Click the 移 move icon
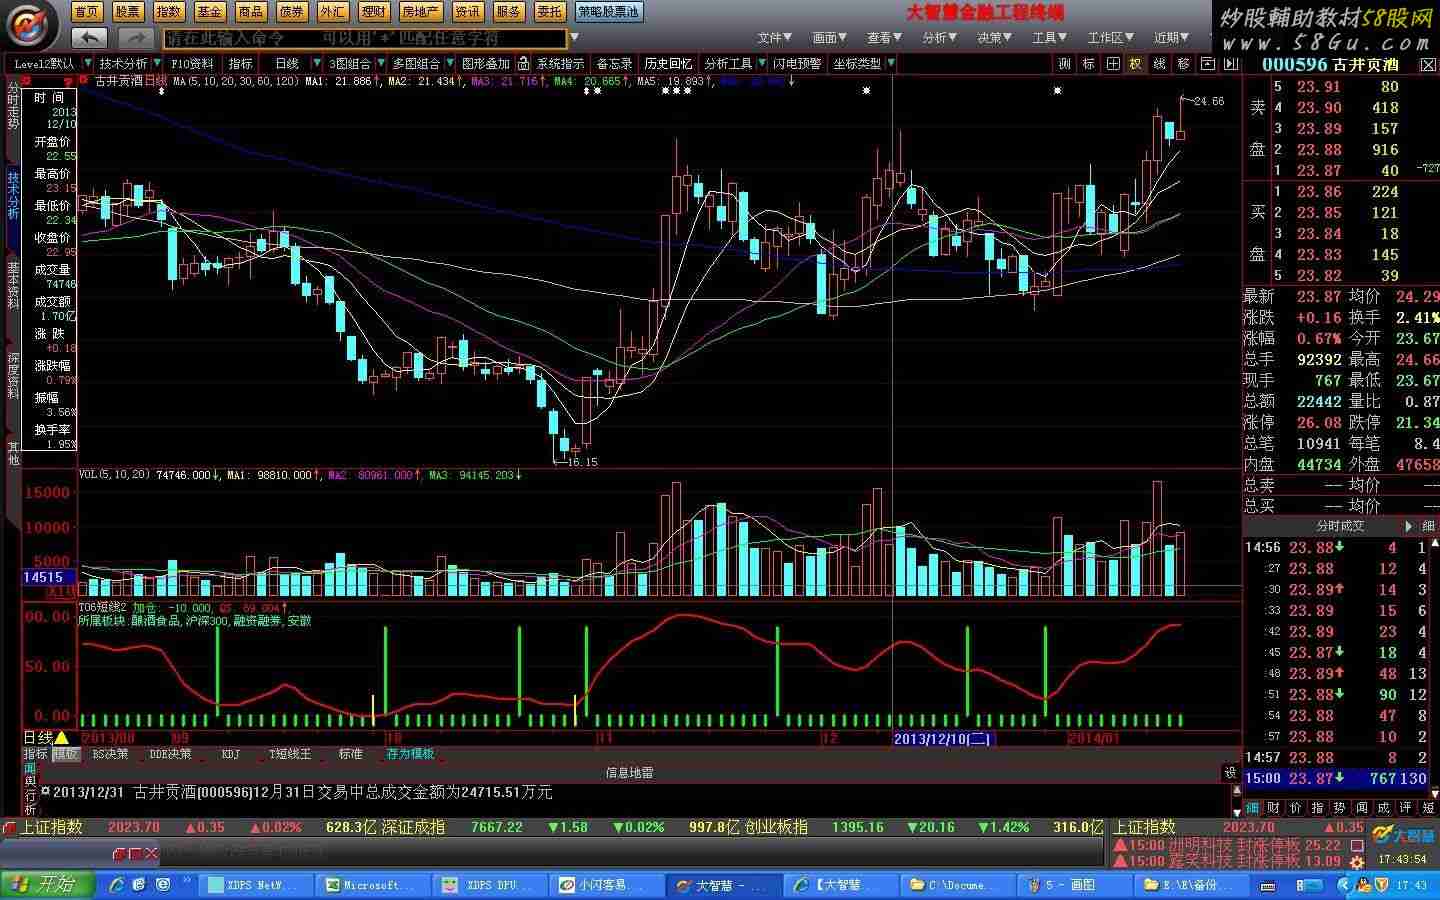 click(1184, 63)
